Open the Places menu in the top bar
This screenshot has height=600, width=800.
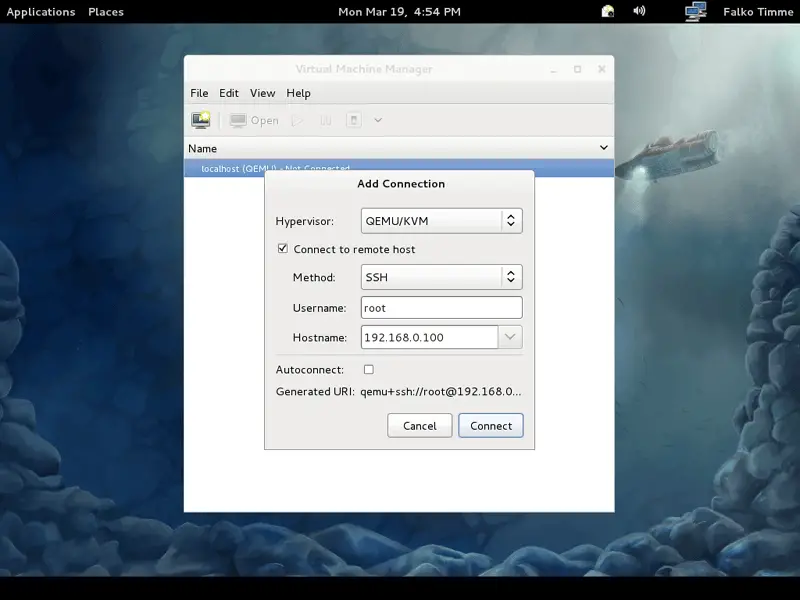[x=106, y=12]
